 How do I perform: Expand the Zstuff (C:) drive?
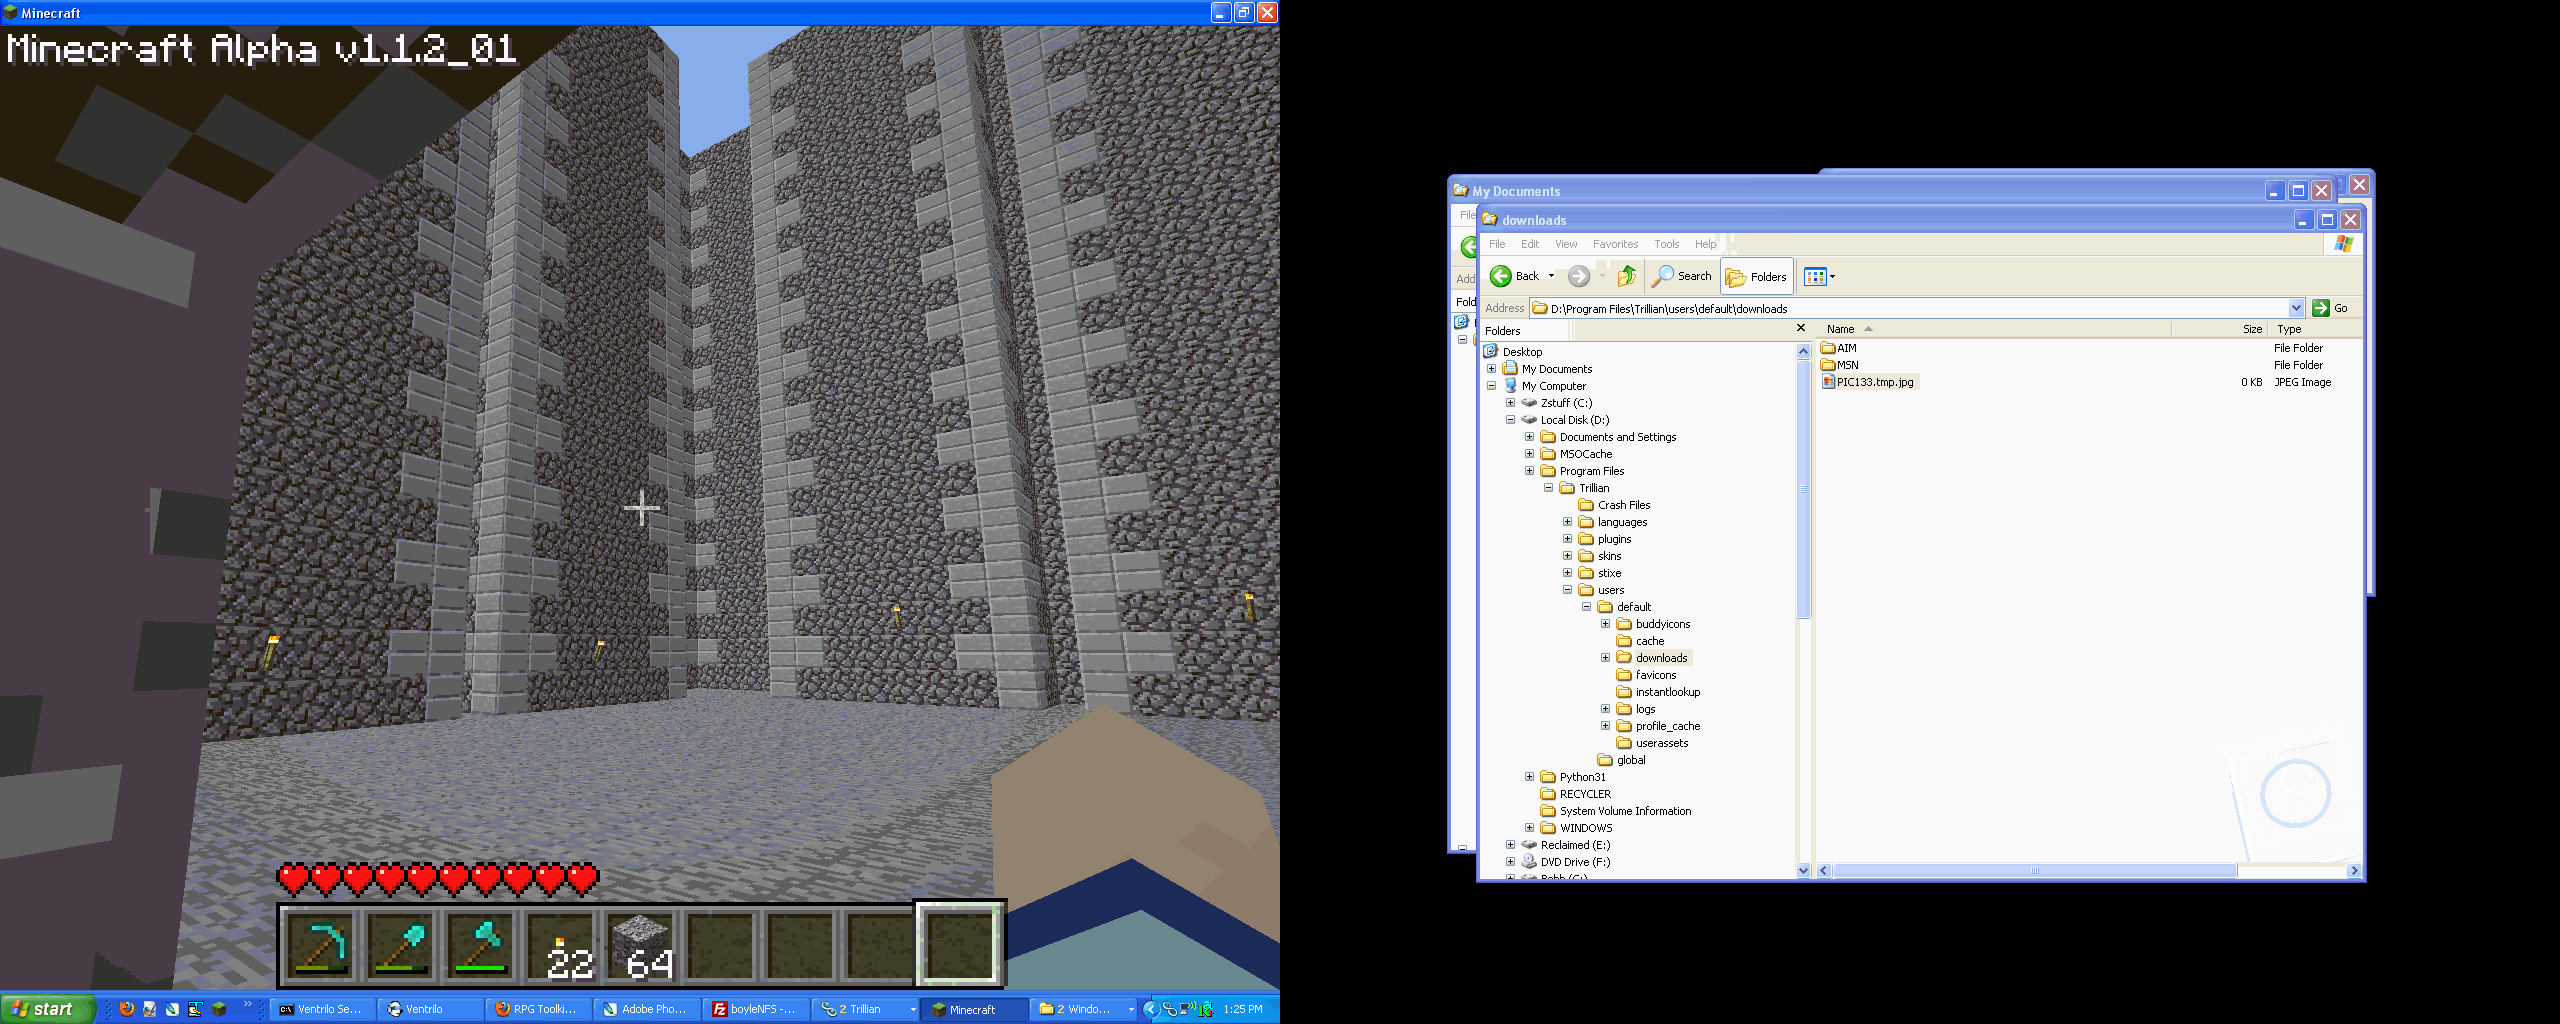tap(1510, 403)
